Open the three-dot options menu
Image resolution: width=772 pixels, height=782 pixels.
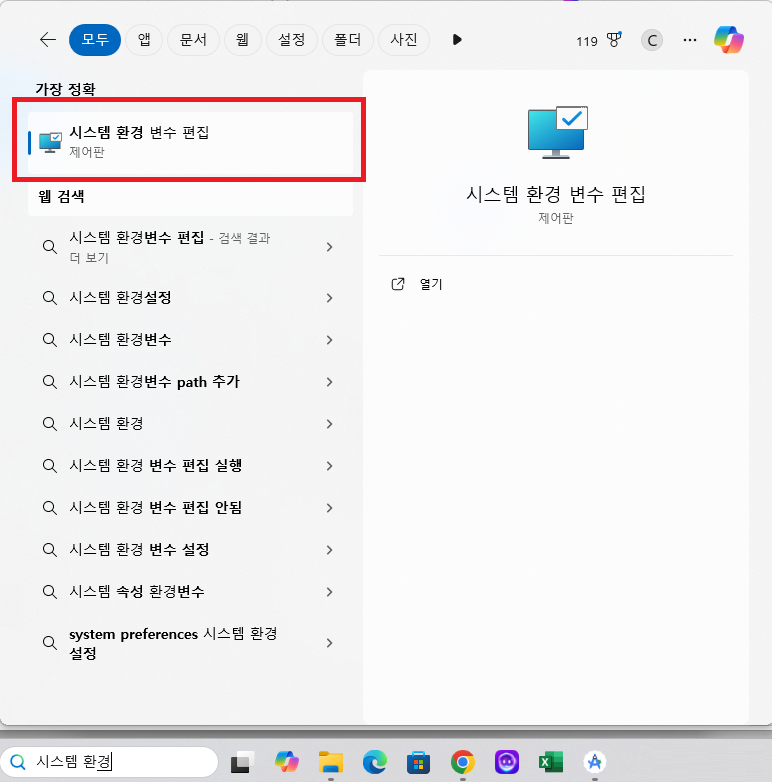click(690, 40)
